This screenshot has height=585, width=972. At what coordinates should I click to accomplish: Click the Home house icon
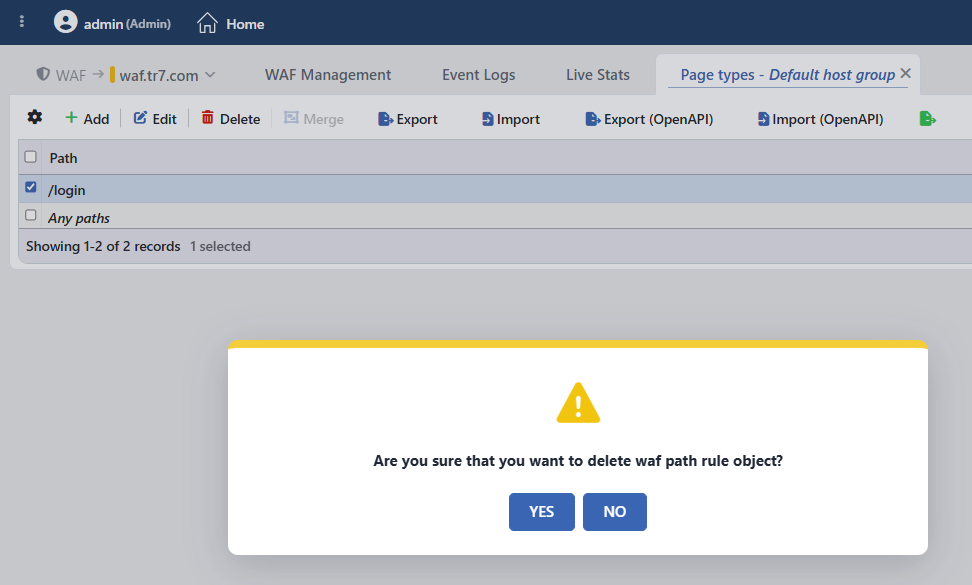(x=207, y=23)
